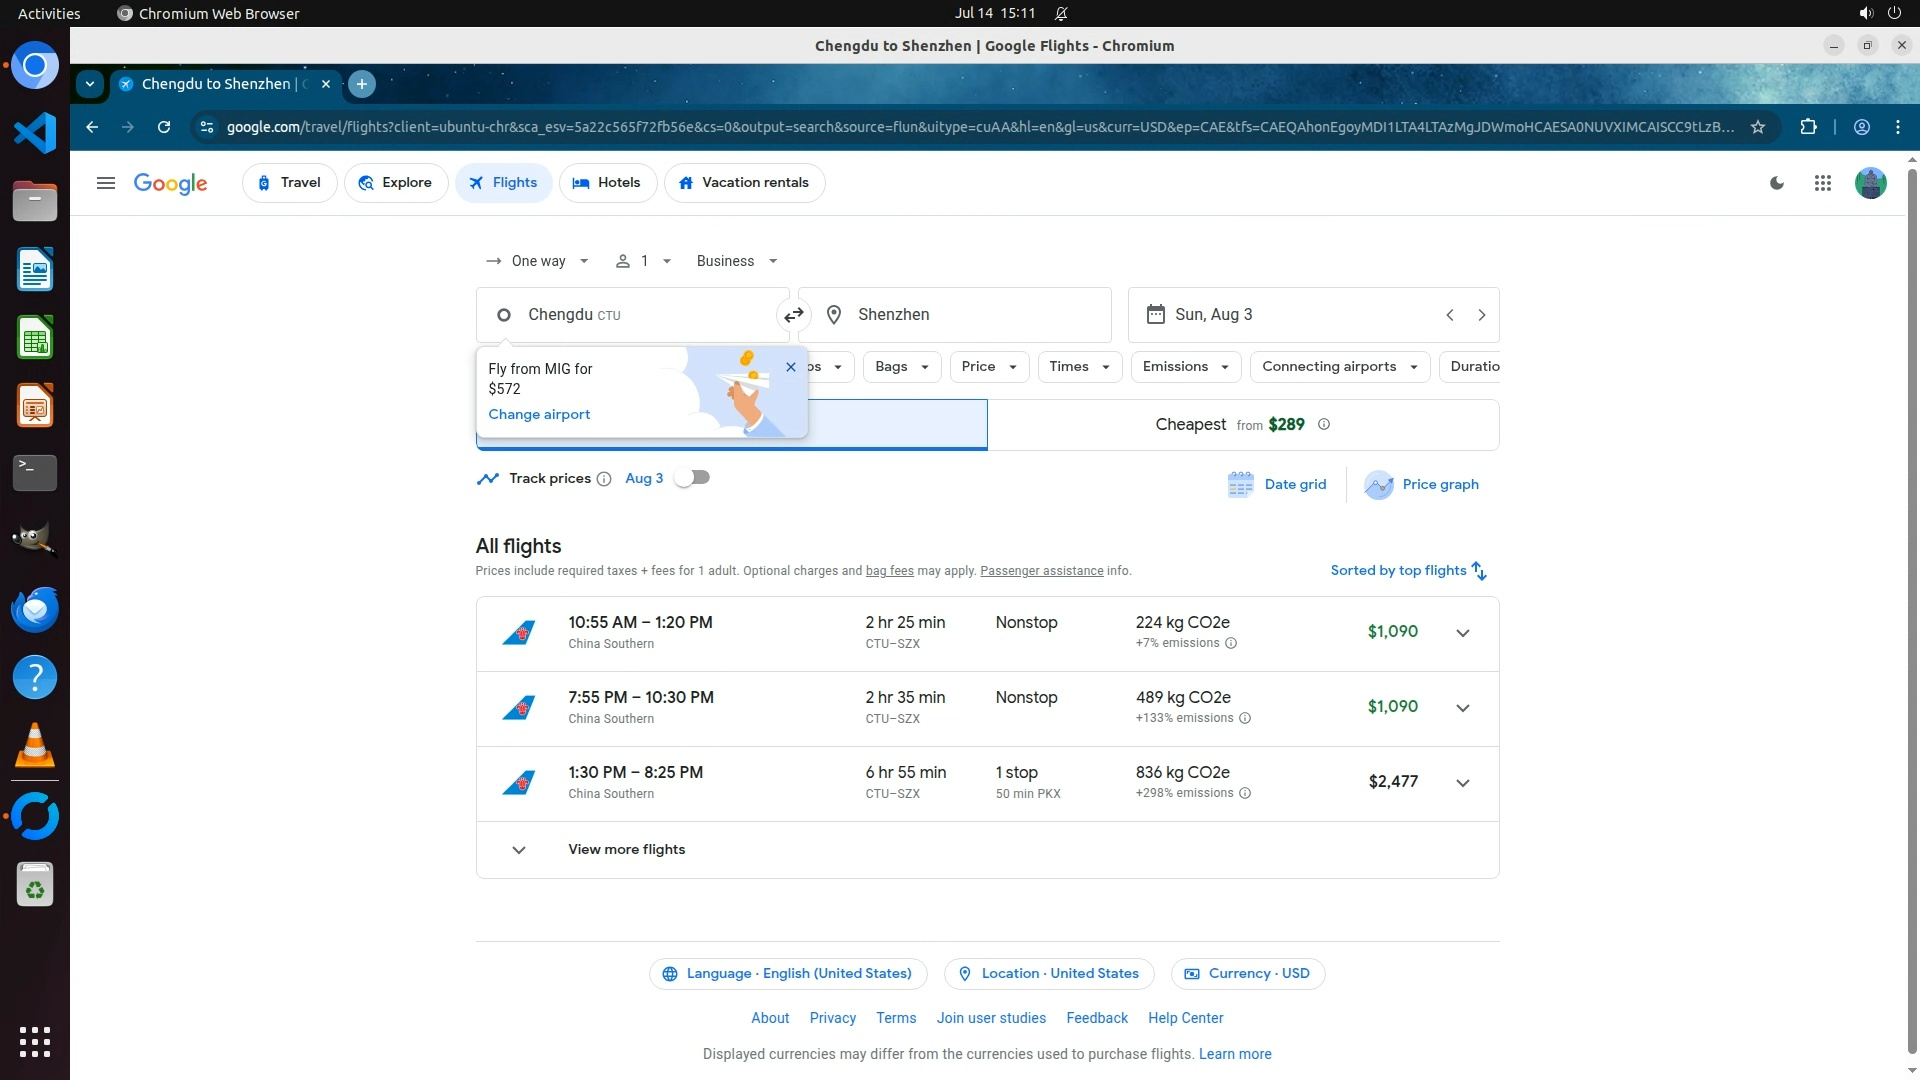Open the hamburger main menu
Screen dimensions: 1920x1080
105,183
